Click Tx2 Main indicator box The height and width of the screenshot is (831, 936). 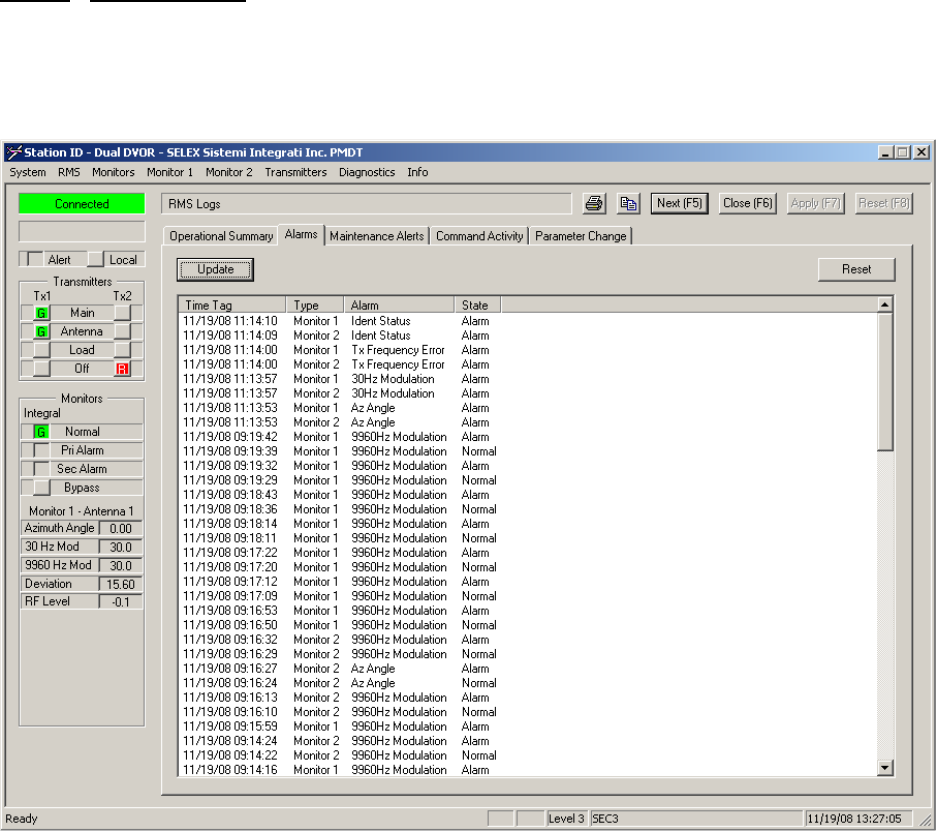[122, 313]
